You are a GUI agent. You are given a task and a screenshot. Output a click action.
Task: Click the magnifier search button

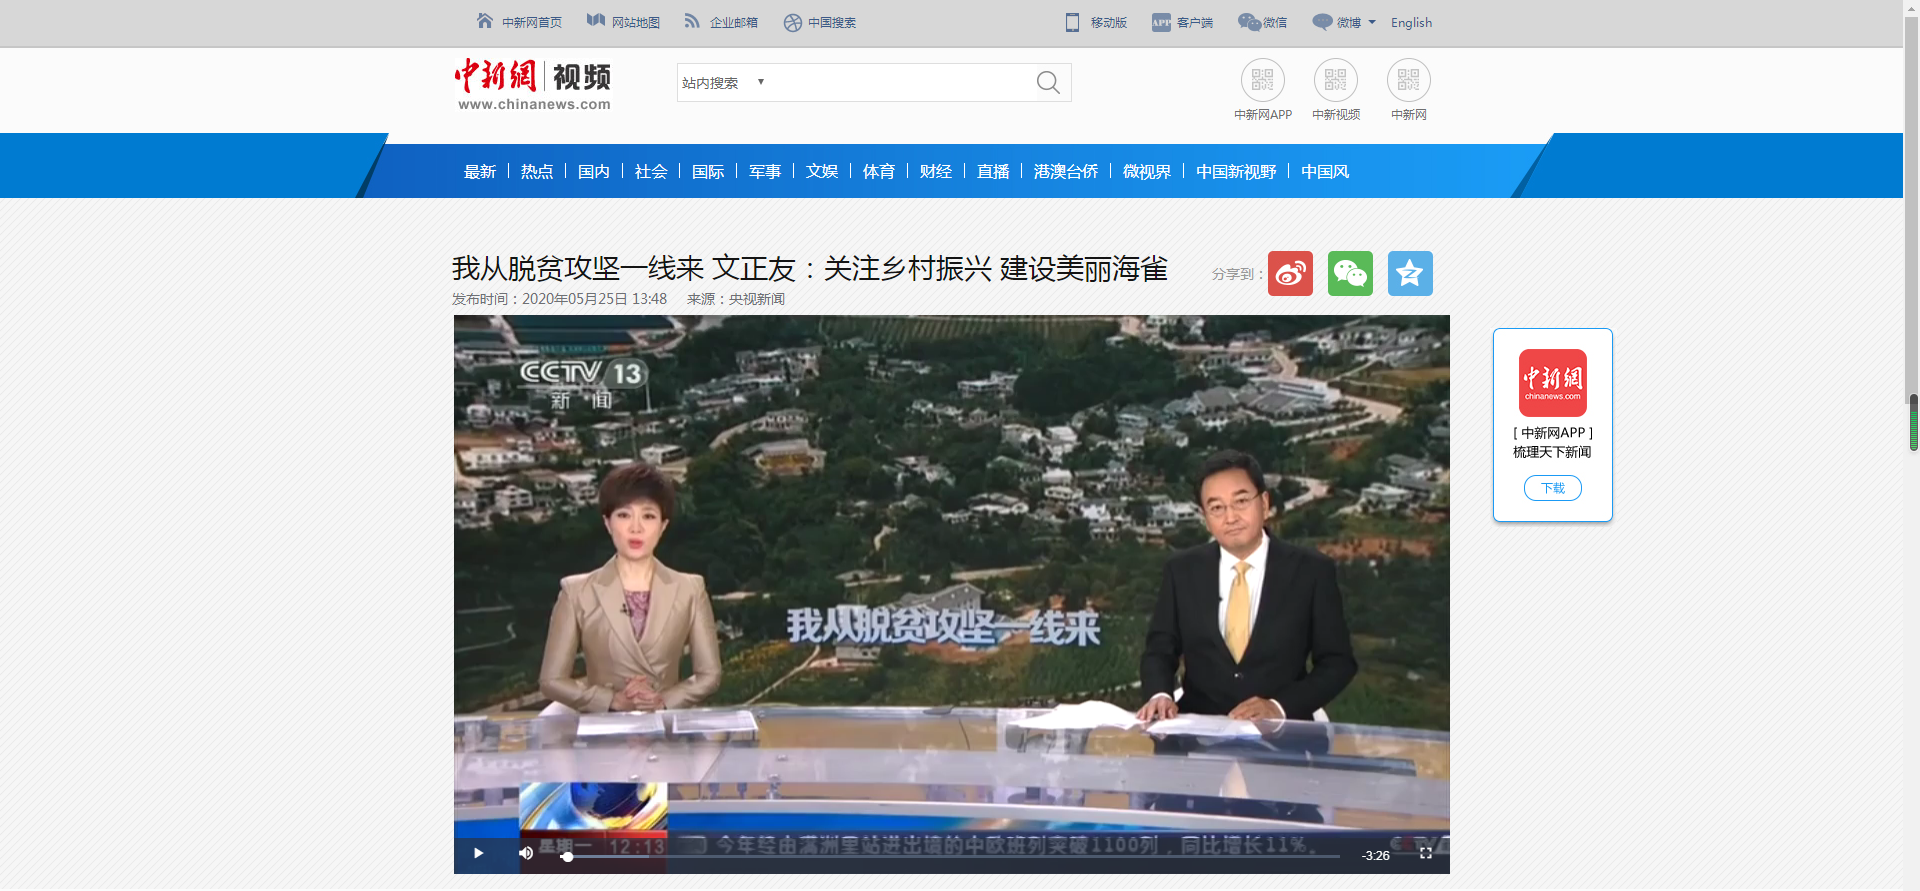coord(1048,82)
